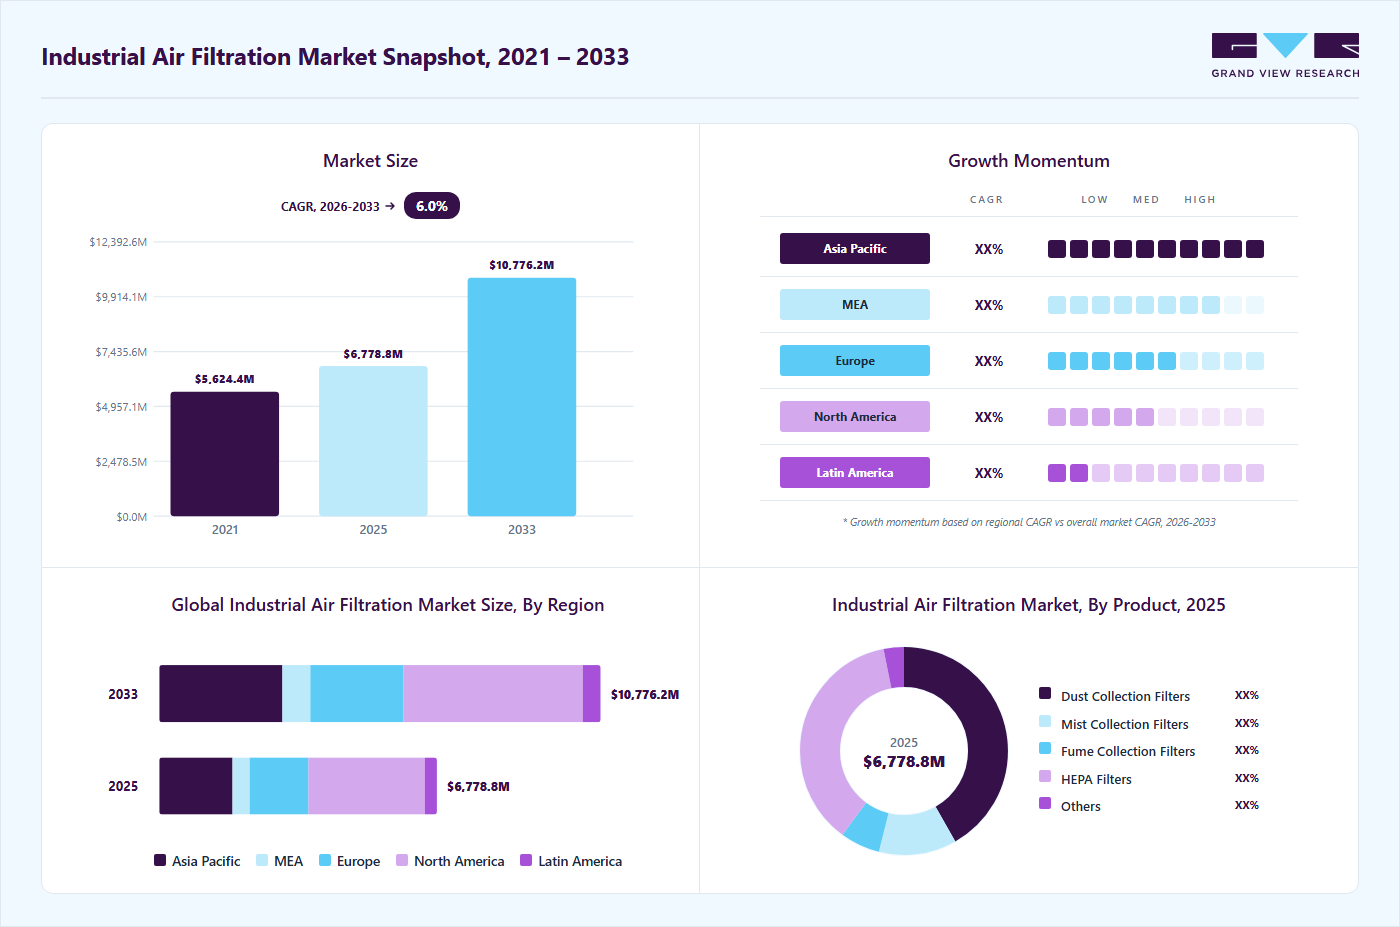Click the Latin America momentum indicator blocks
The height and width of the screenshot is (927, 1400).
[x=1156, y=473]
